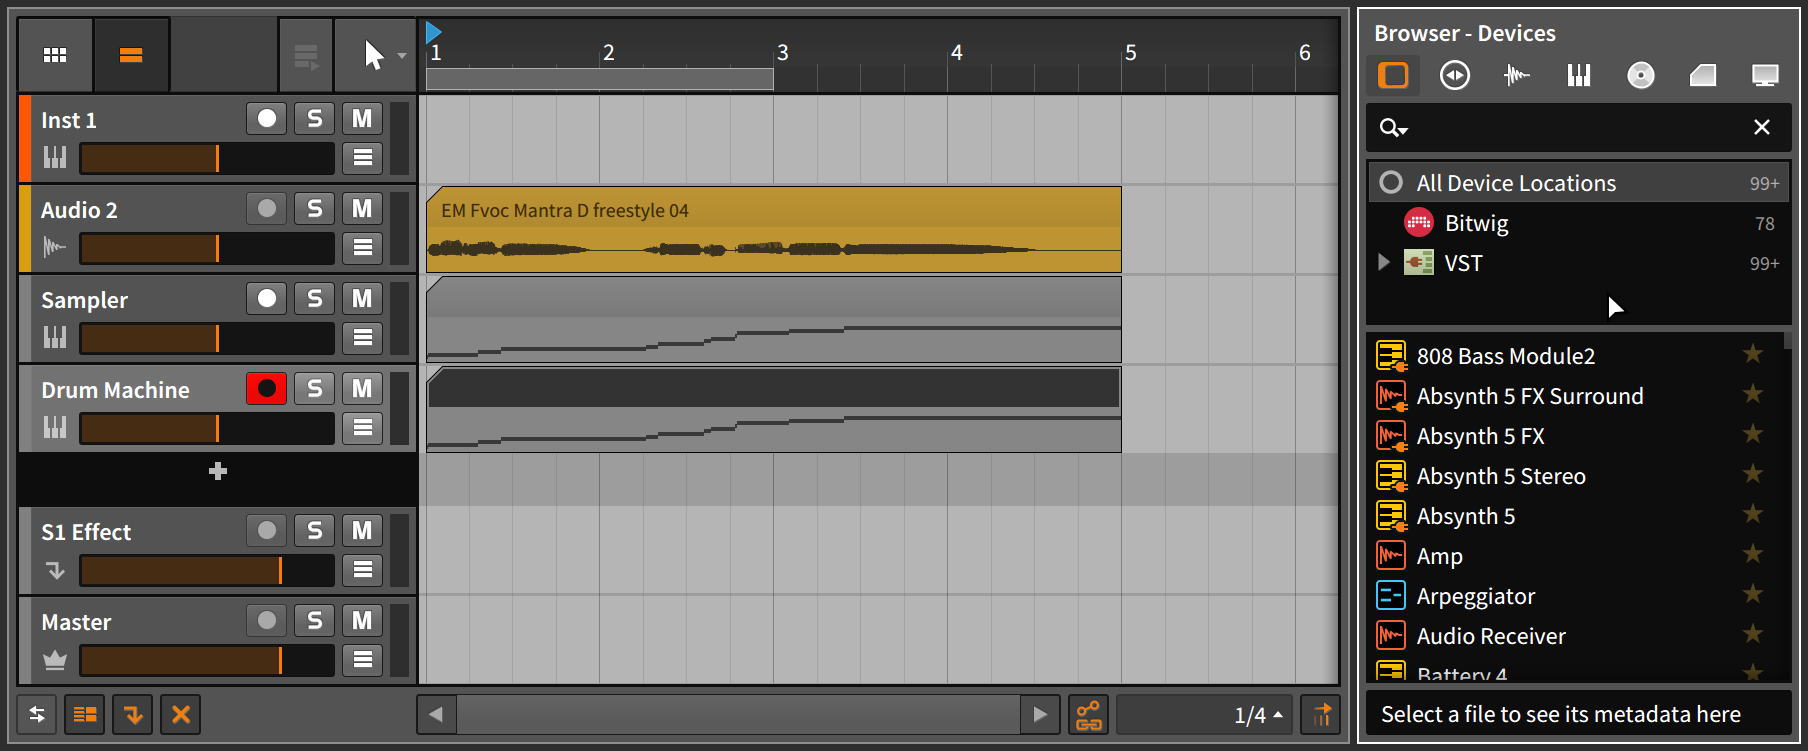Open S1 Effect track lanes menu
Viewport: 1808px width, 751px height.
[x=362, y=569]
